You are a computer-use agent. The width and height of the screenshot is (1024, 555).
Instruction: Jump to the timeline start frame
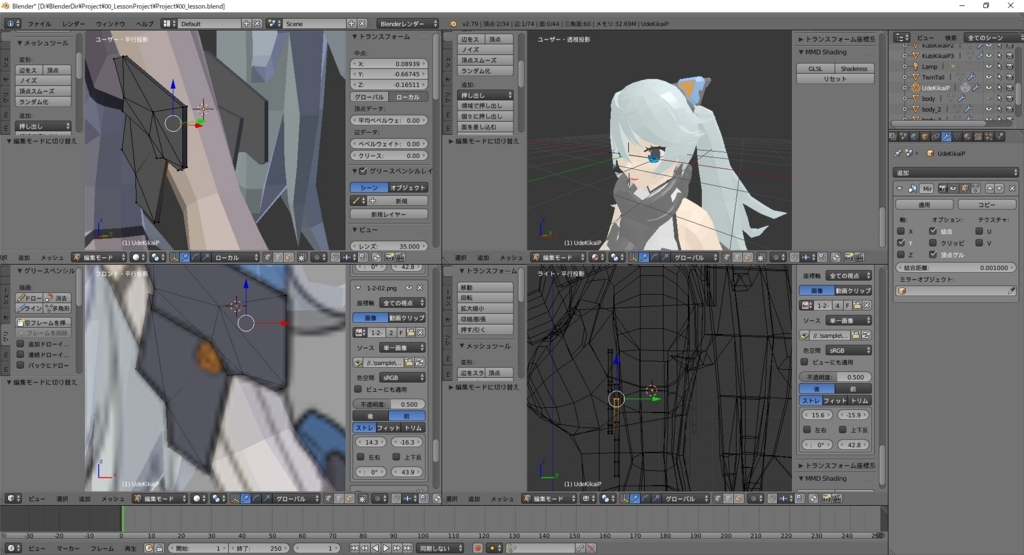pos(355,548)
